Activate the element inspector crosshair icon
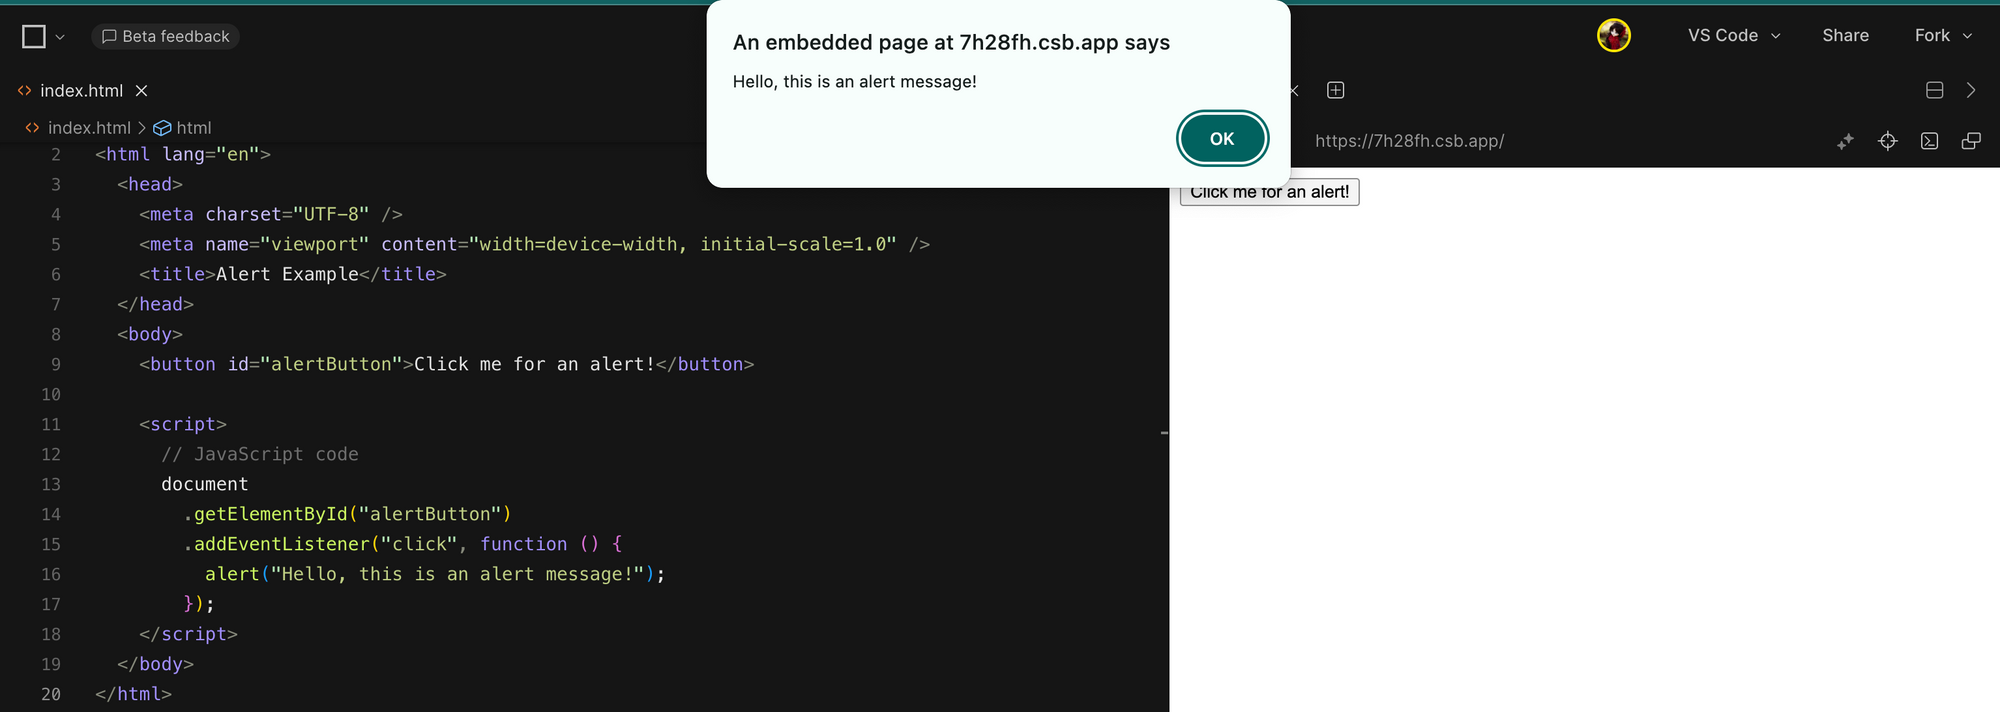This screenshot has width=2000, height=712. 1887,141
